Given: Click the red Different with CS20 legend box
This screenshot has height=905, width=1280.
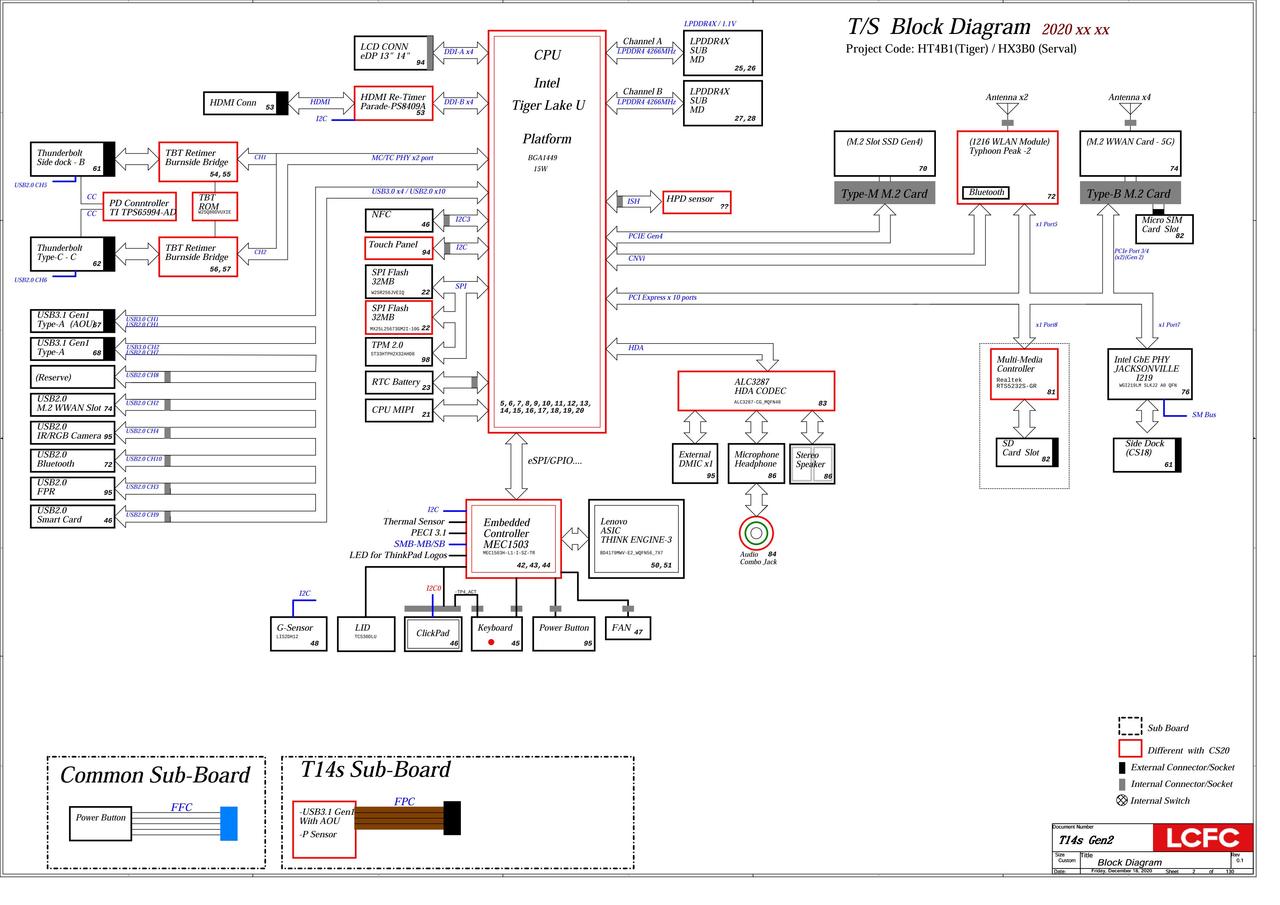Looking at the screenshot, I should (x=1130, y=748).
